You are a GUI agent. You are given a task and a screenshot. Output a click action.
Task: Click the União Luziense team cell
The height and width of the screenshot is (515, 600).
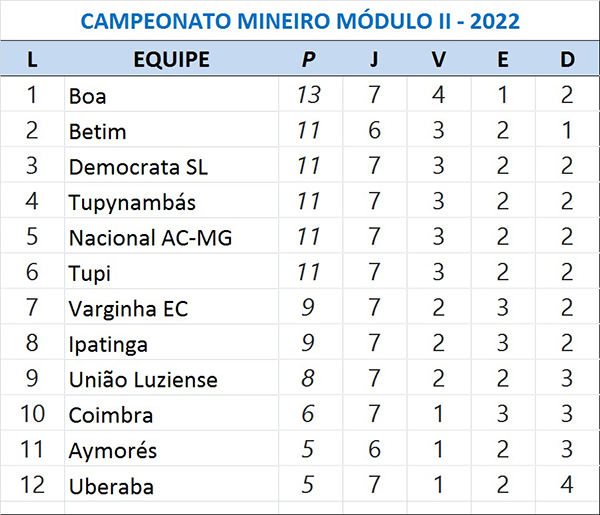point(143,380)
